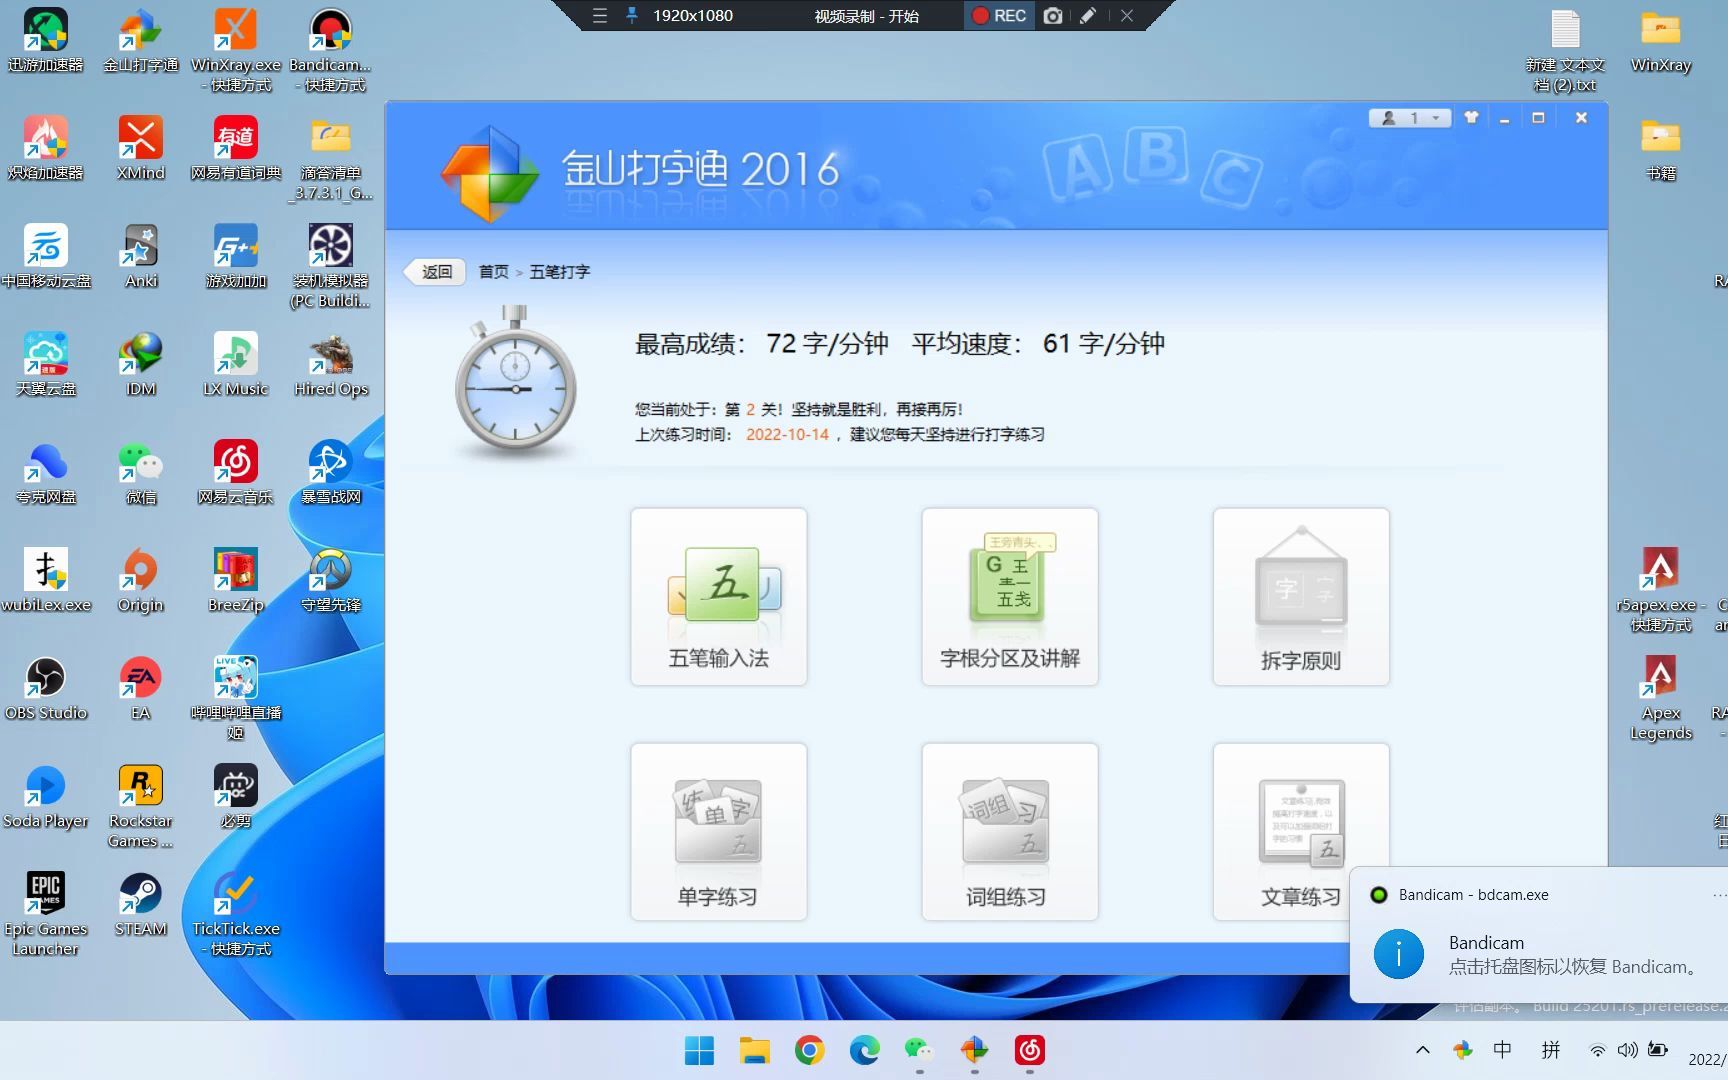
Task: Take a screenshot with the camera icon
Action: tap(1052, 15)
